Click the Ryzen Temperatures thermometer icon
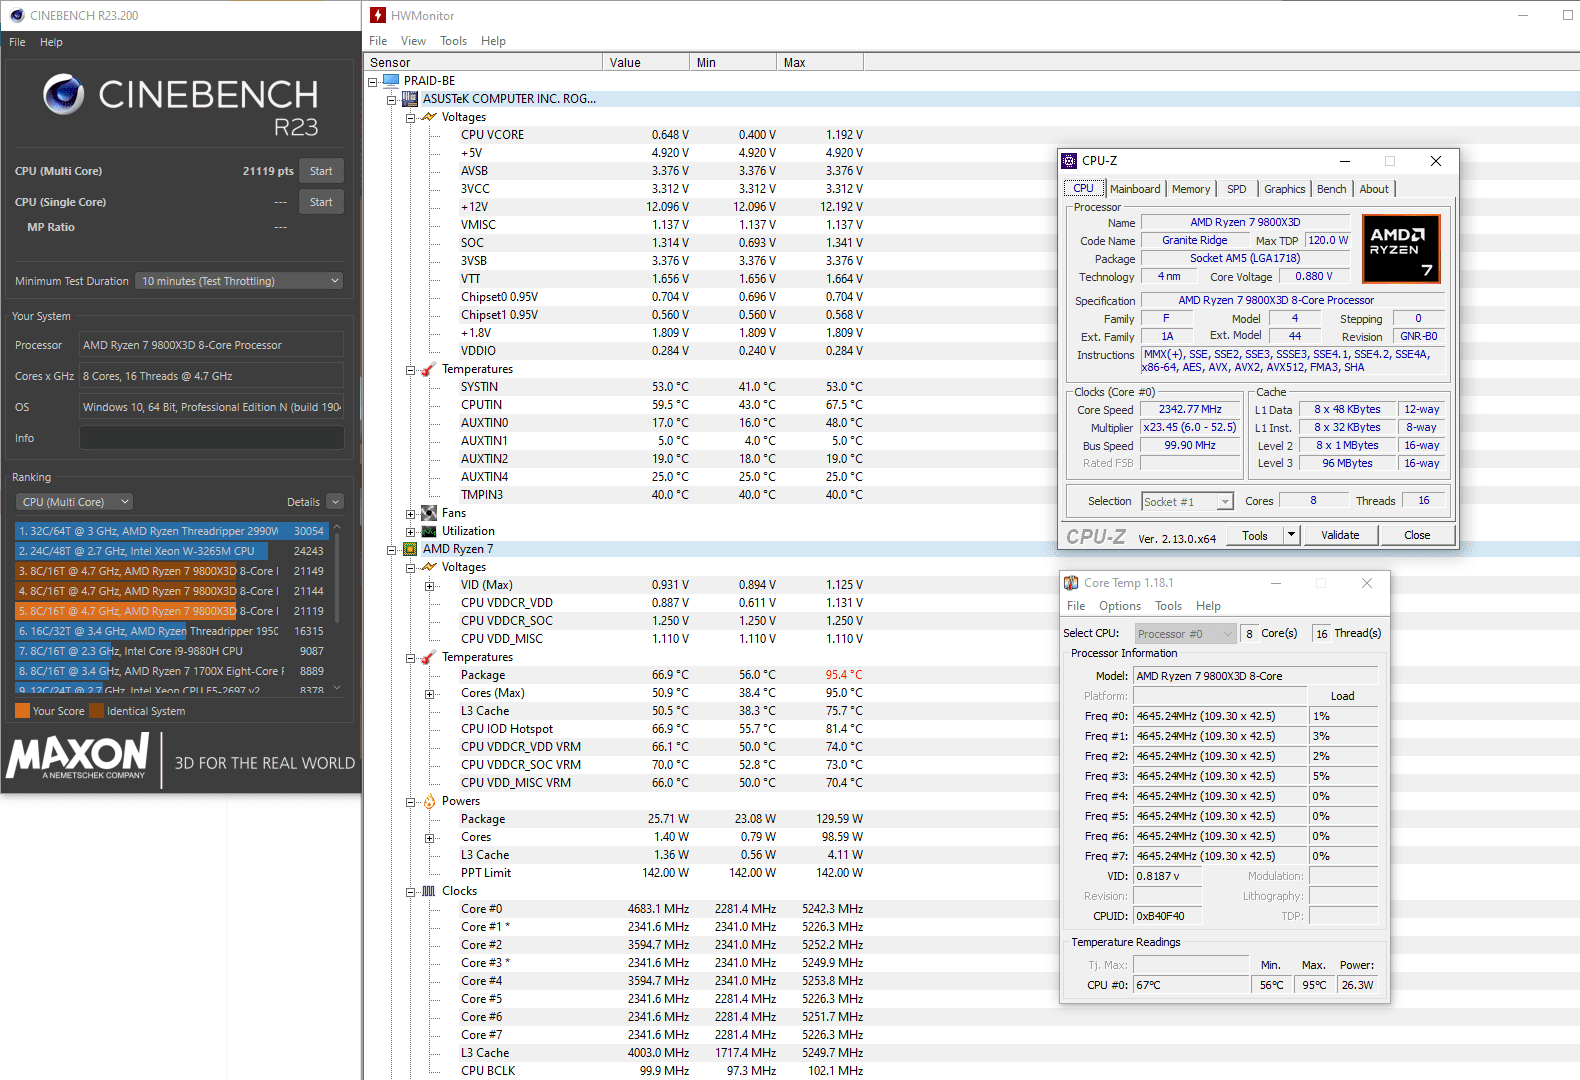Image resolution: width=1580 pixels, height=1080 pixels. point(429,657)
